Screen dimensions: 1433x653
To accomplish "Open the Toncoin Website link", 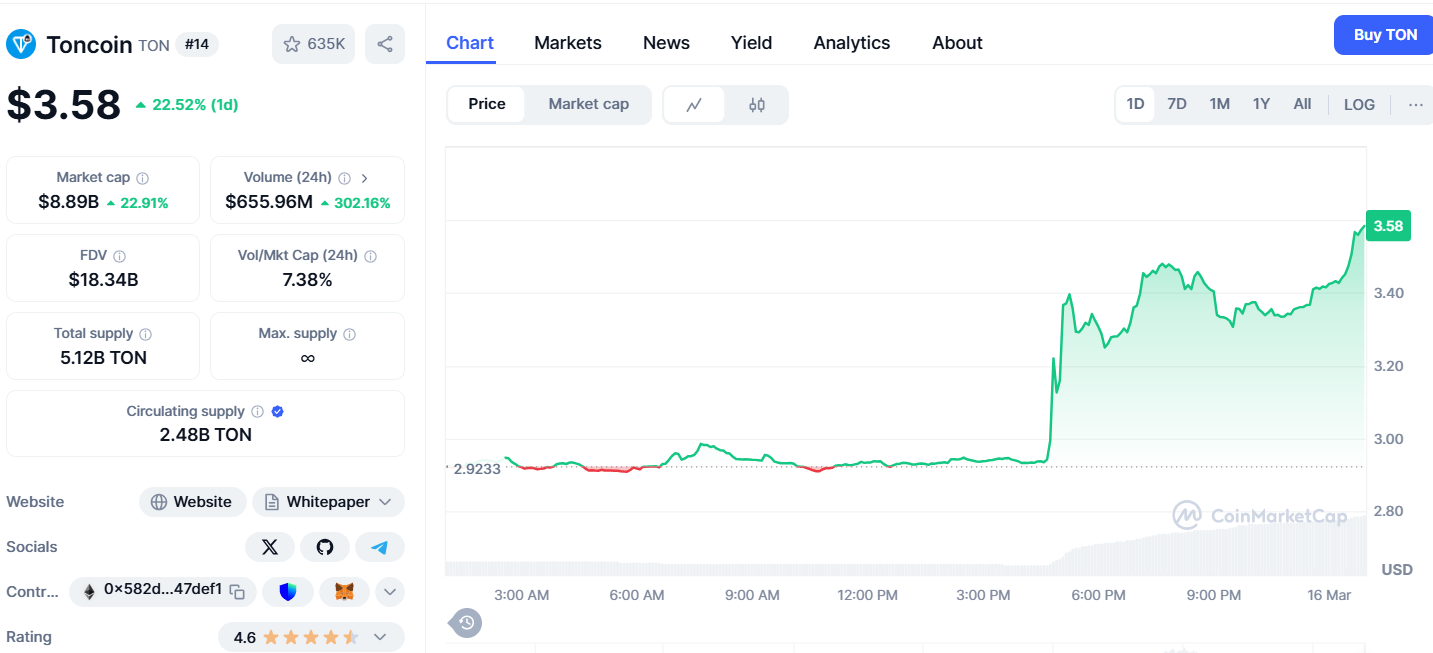I will pos(191,502).
